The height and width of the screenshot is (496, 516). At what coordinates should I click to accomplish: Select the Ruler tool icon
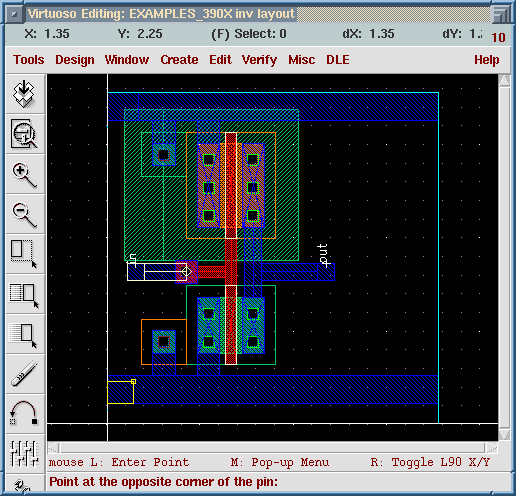click(x=25, y=374)
